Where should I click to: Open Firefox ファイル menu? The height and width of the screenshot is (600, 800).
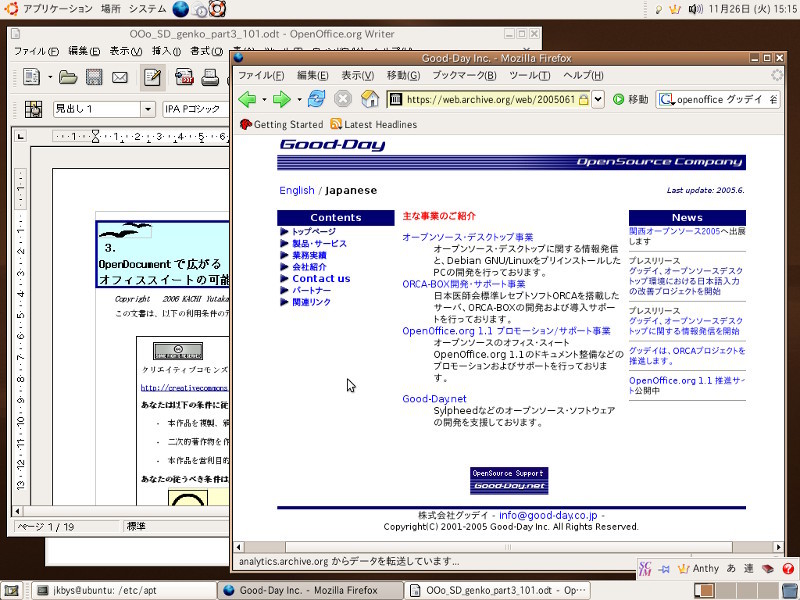[261, 76]
